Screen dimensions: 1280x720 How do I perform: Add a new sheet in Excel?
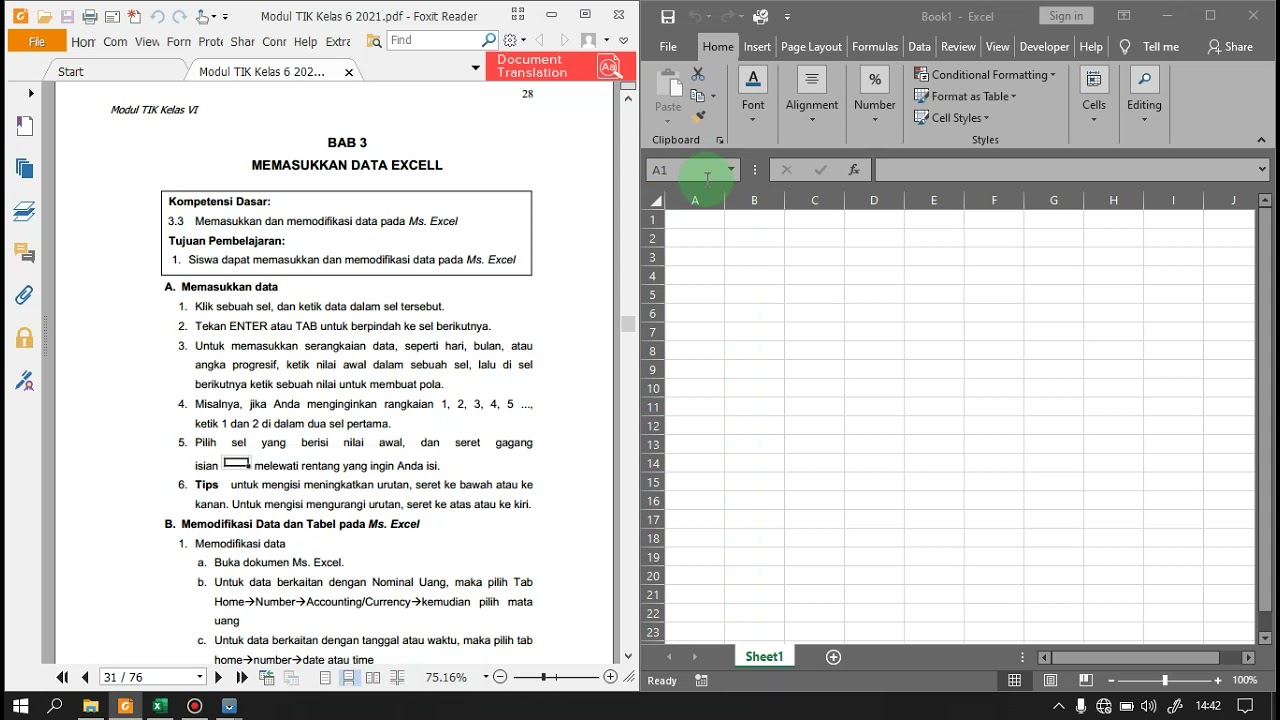833,657
